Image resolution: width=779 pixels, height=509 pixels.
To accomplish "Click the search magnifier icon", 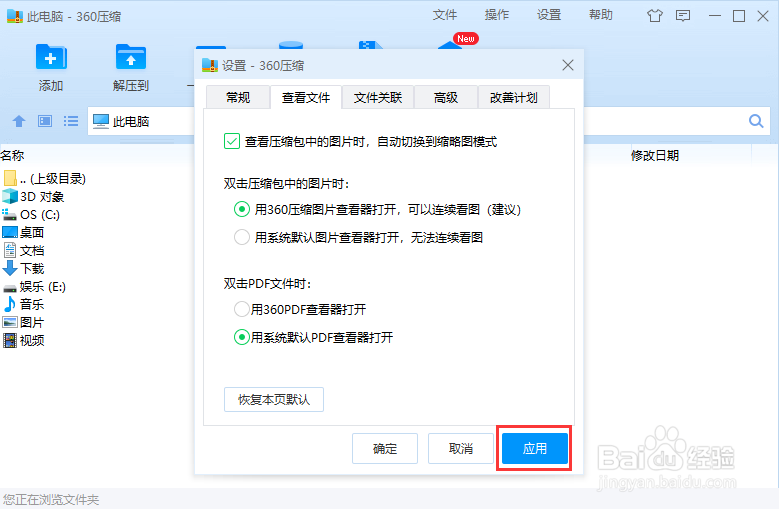I will (x=756, y=121).
